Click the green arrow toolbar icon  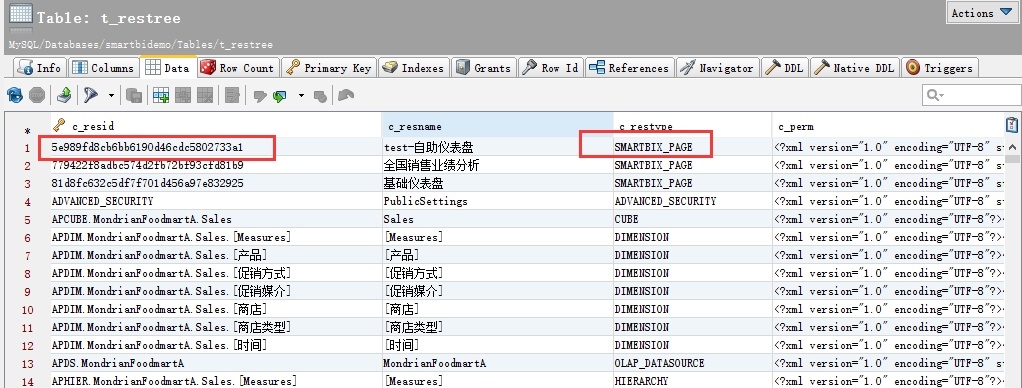280,96
